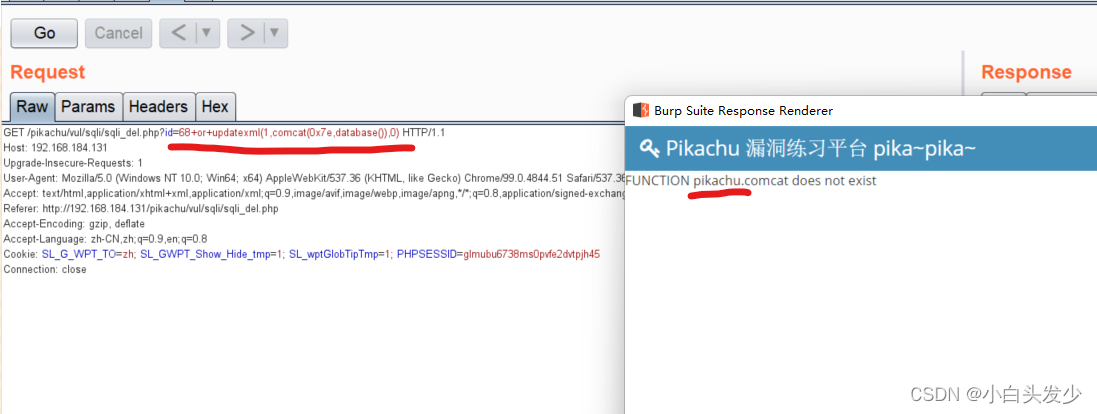This screenshot has width=1097, height=414.
Task: Click the Response panel heading
Action: [1026, 72]
